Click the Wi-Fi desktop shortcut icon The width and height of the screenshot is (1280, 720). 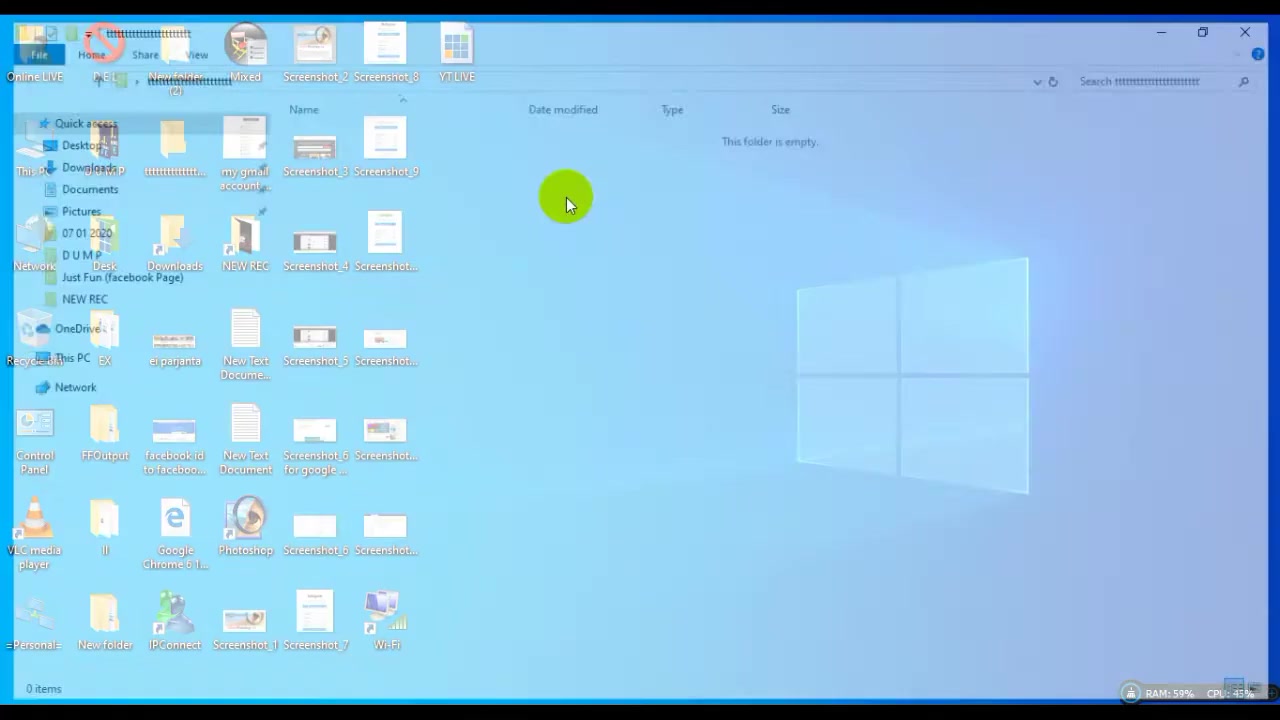pyautogui.click(x=386, y=621)
